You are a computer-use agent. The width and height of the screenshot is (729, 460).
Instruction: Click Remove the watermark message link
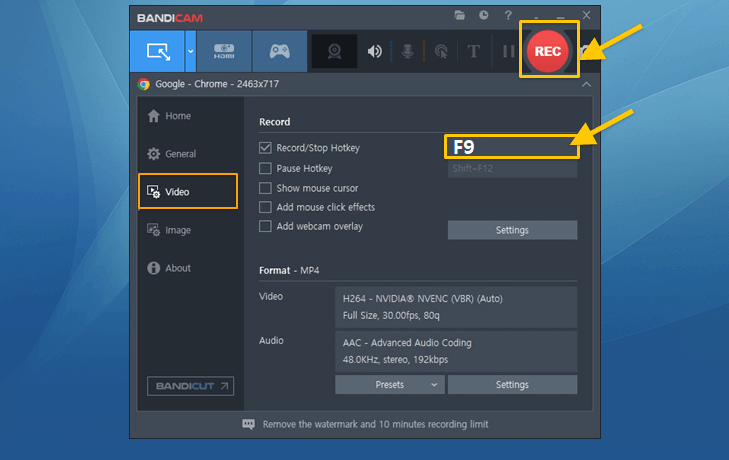tap(375, 424)
